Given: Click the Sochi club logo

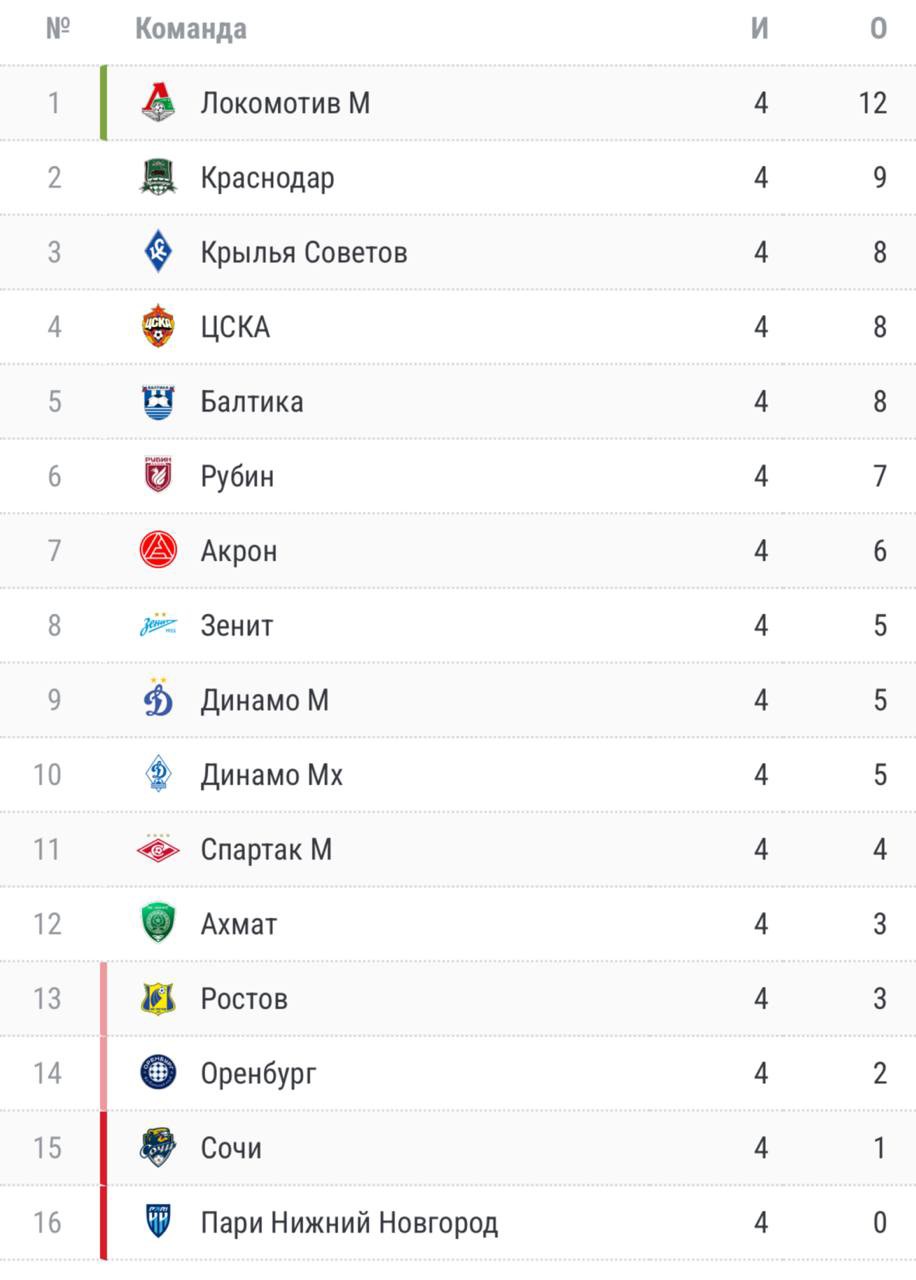Looking at the screenshot, I should pyautogui.click(x=158, y=1147).
